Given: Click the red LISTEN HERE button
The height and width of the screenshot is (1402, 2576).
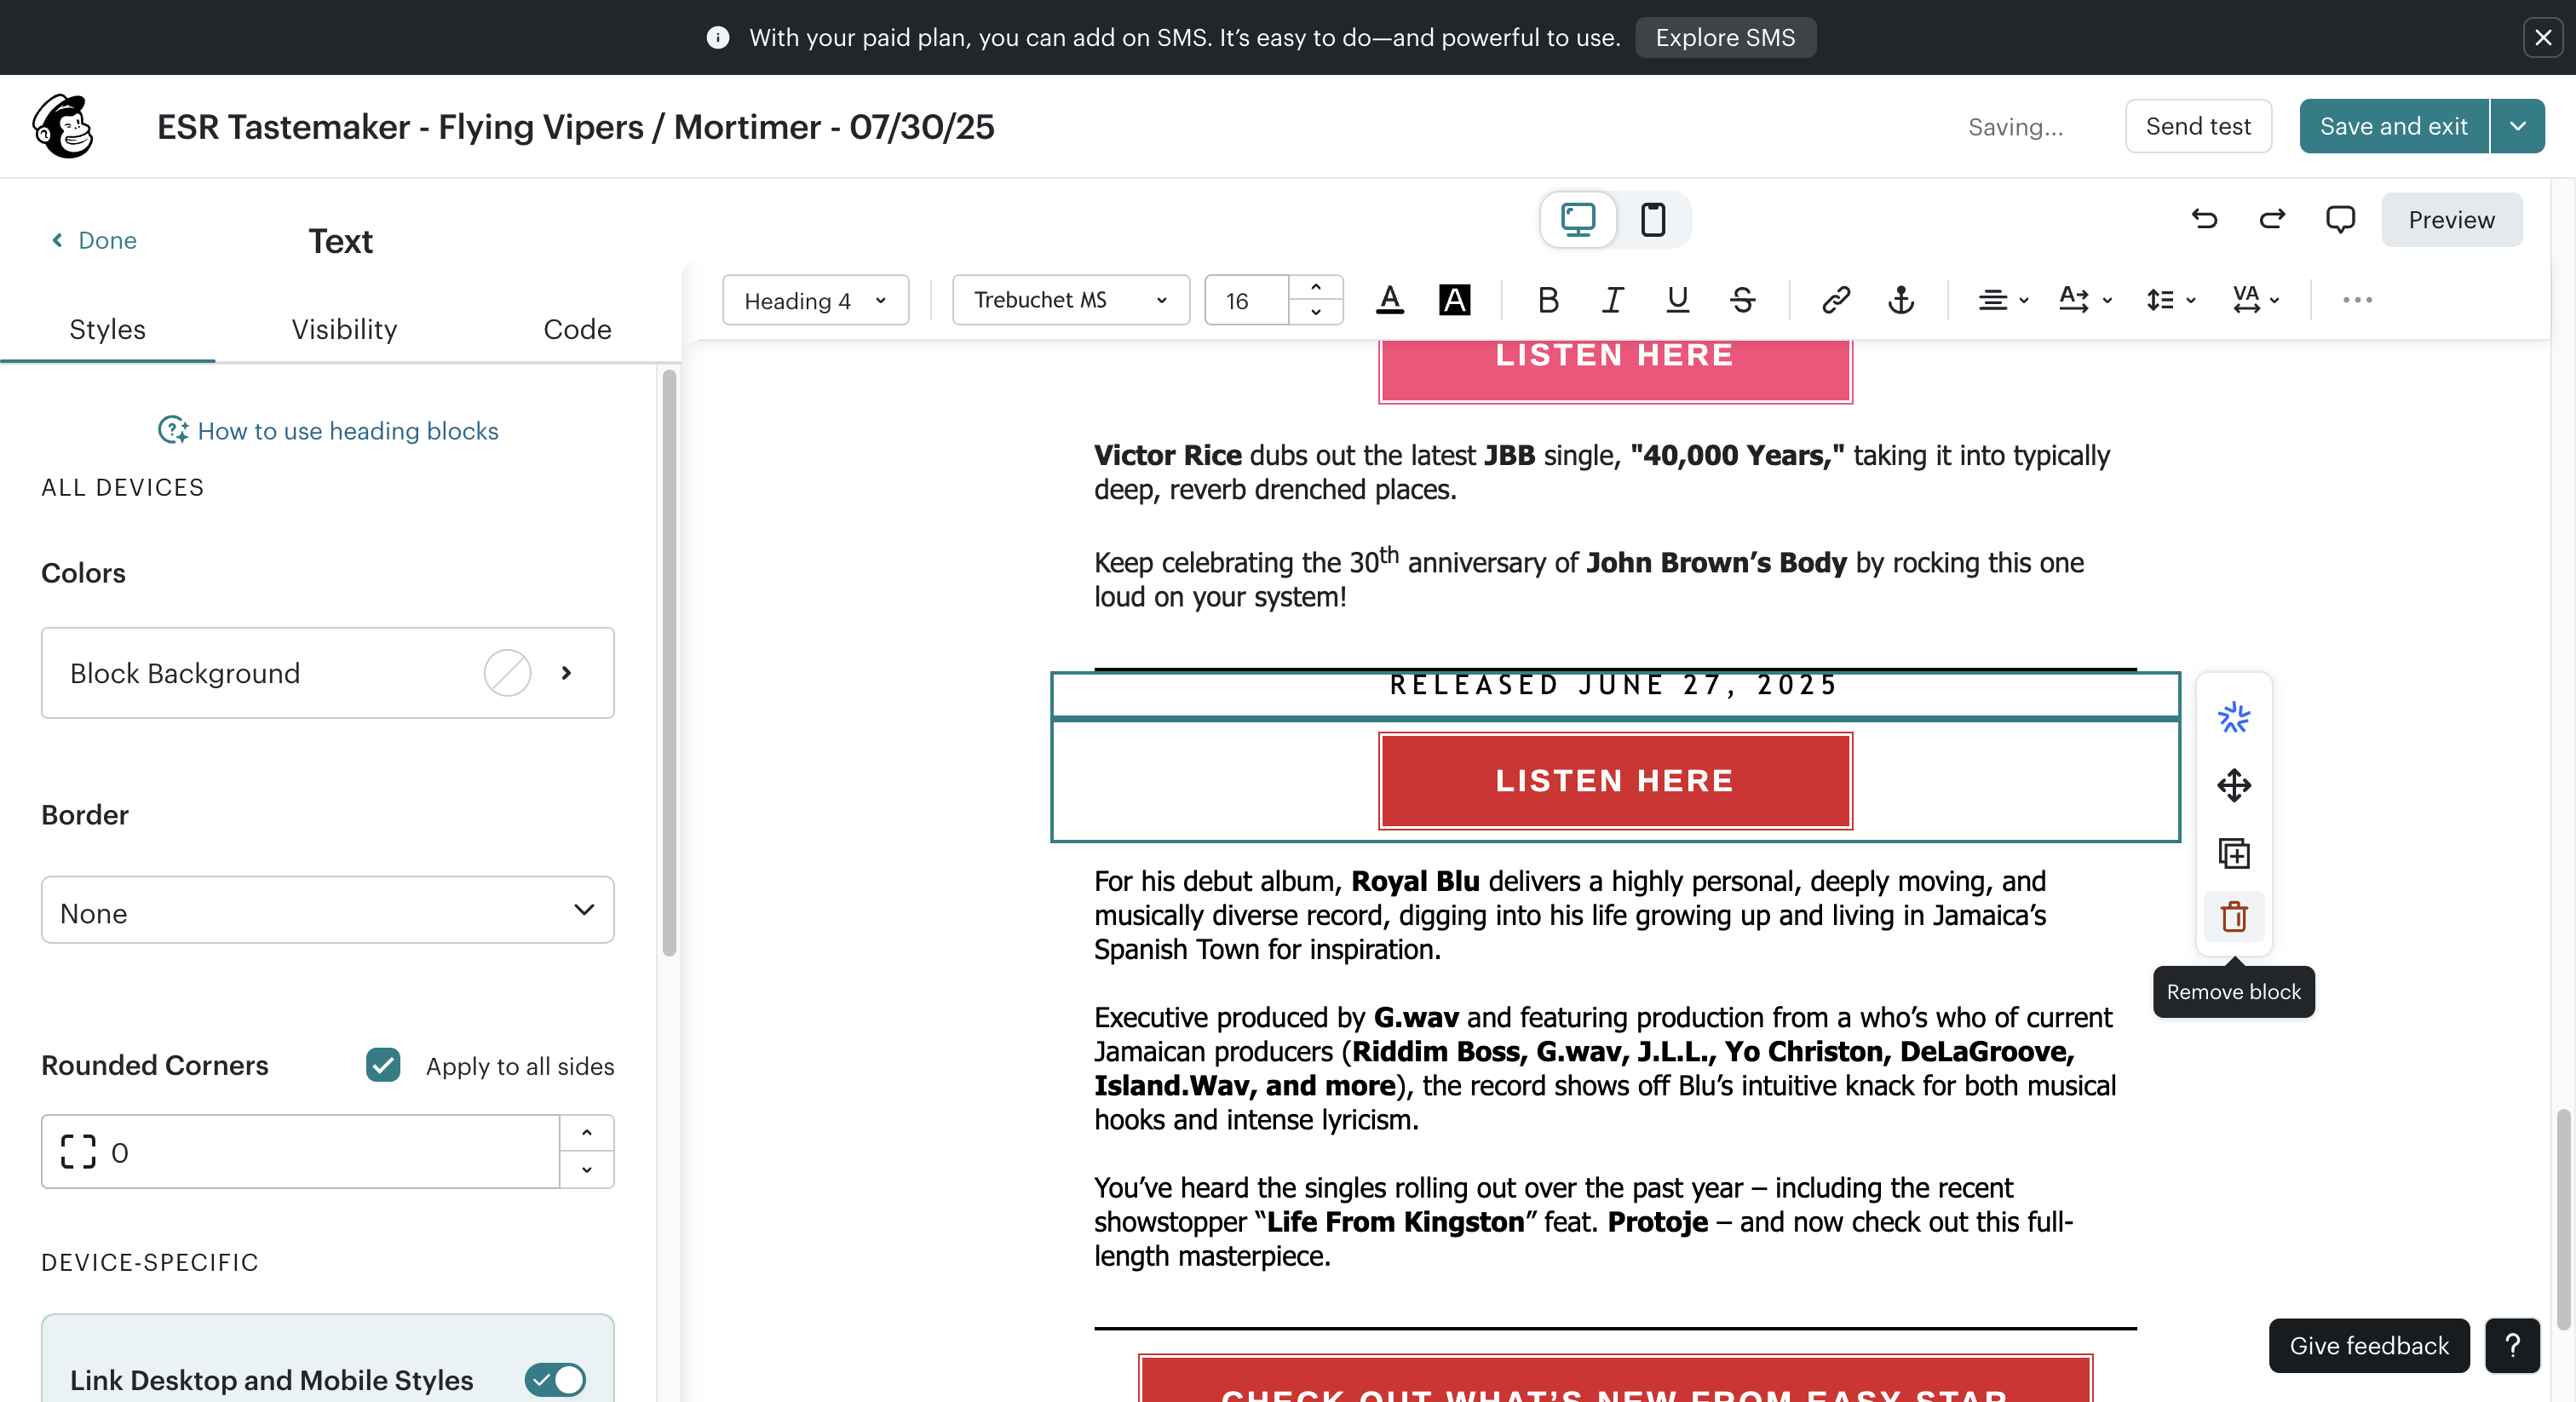Looking at the screenshot, I should [1614, 780].
